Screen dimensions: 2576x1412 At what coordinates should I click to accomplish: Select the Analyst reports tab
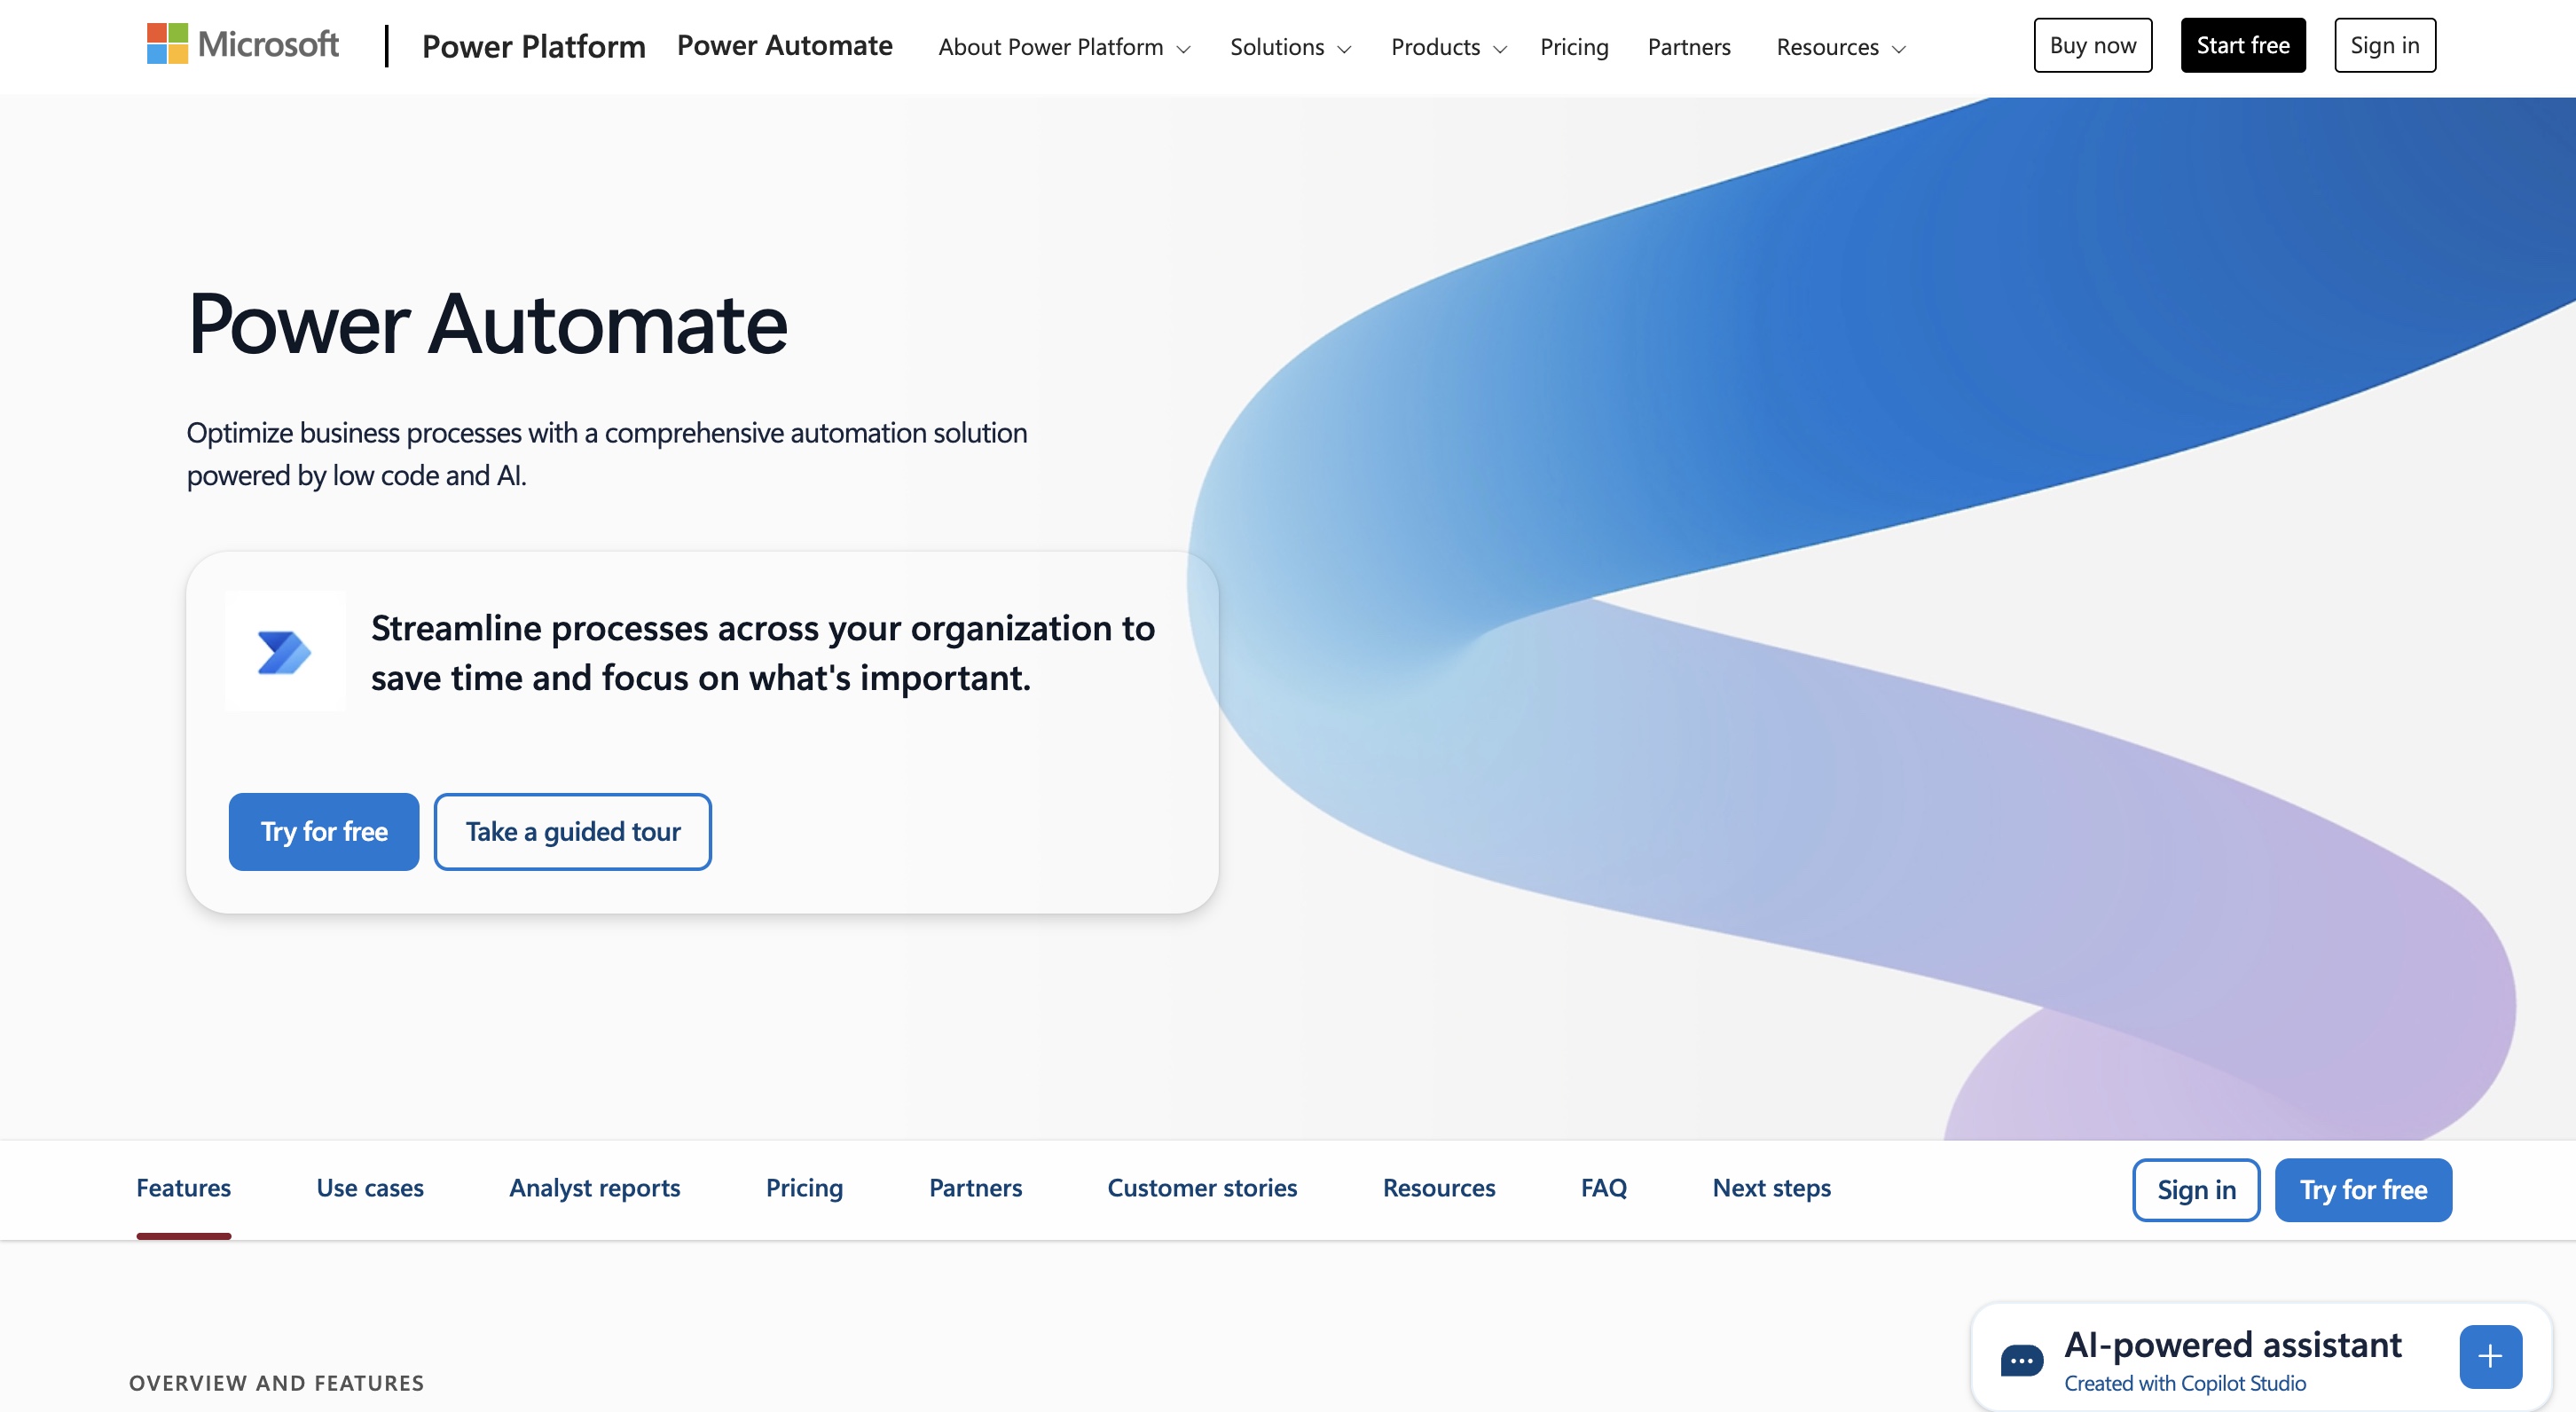coord(595,1188)
